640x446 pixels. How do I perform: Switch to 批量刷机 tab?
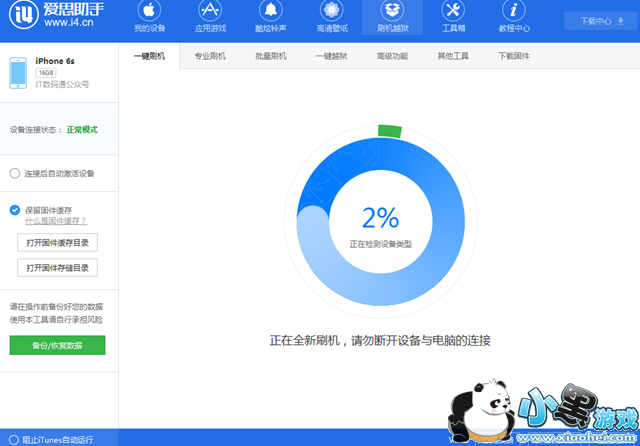[271, 56]
